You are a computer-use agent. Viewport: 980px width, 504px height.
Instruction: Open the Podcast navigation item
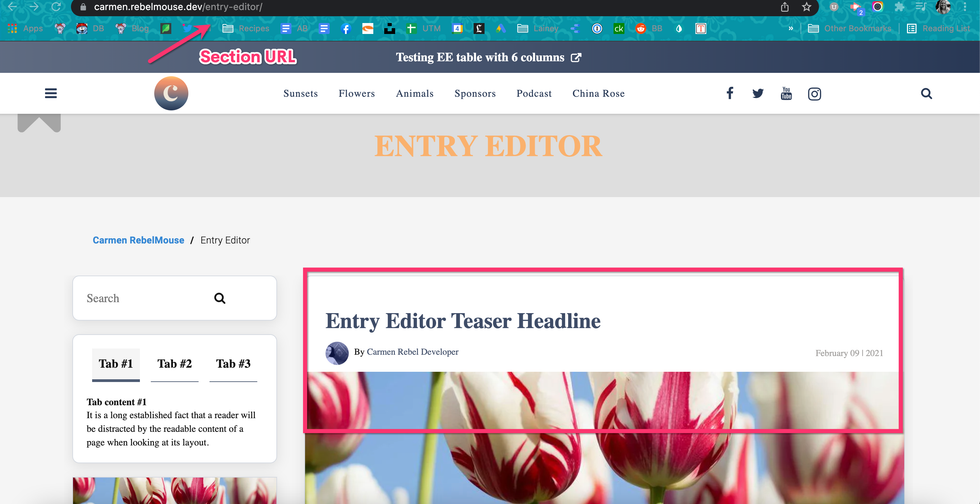[534, 94]
